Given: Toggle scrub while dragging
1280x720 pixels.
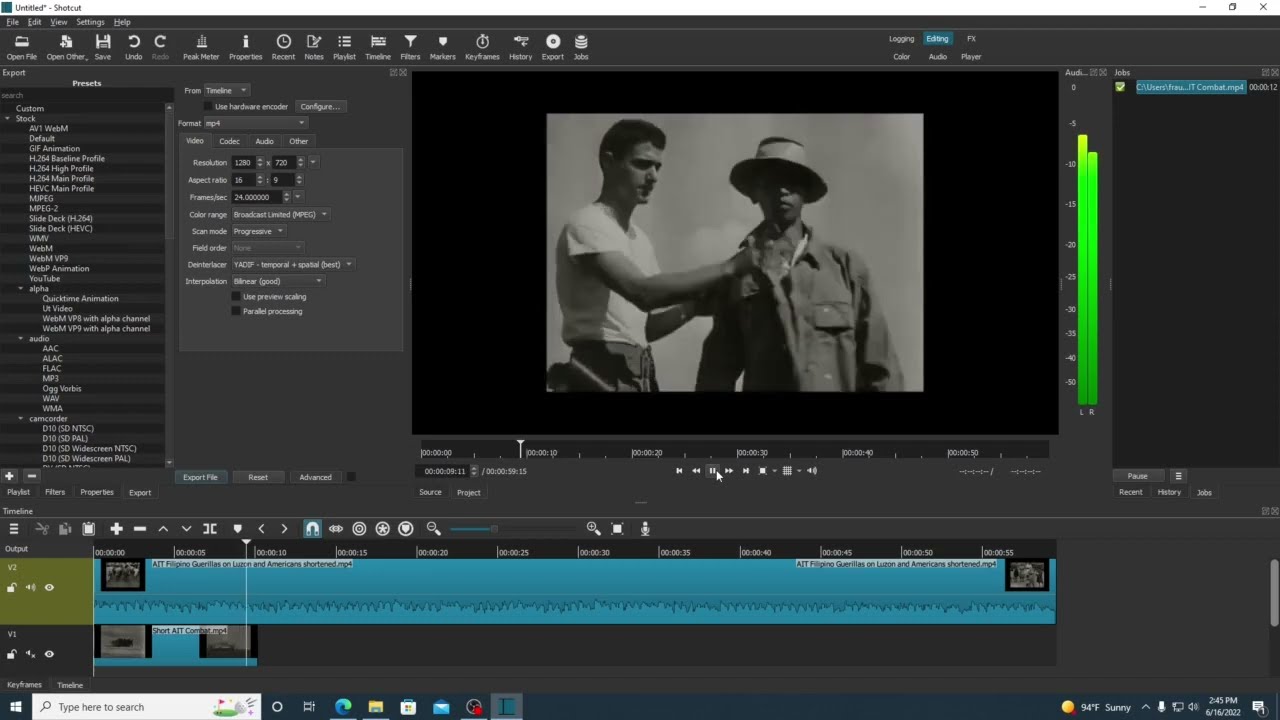Looking at the screenshot, I should coord(336,528).
